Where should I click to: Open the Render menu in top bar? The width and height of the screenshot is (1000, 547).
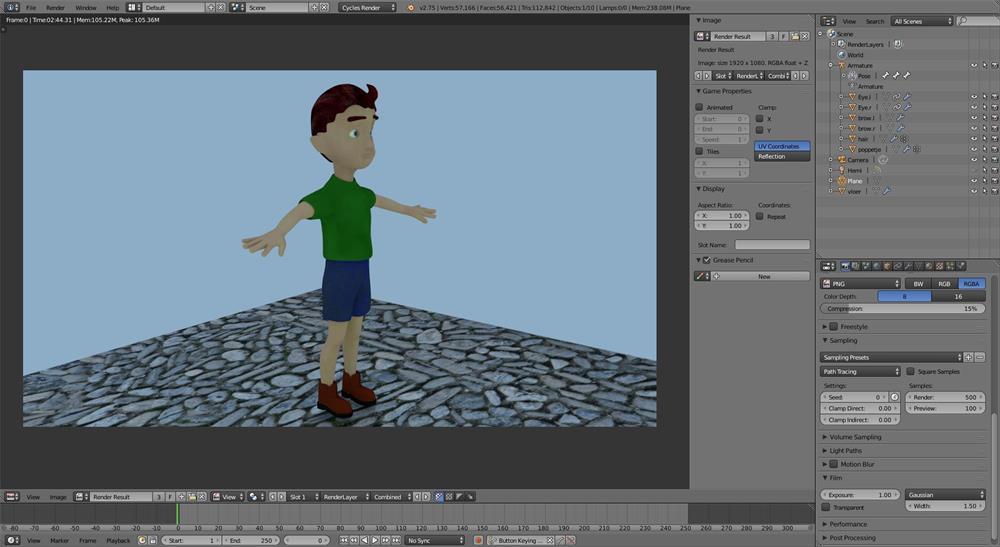[55, 7]
